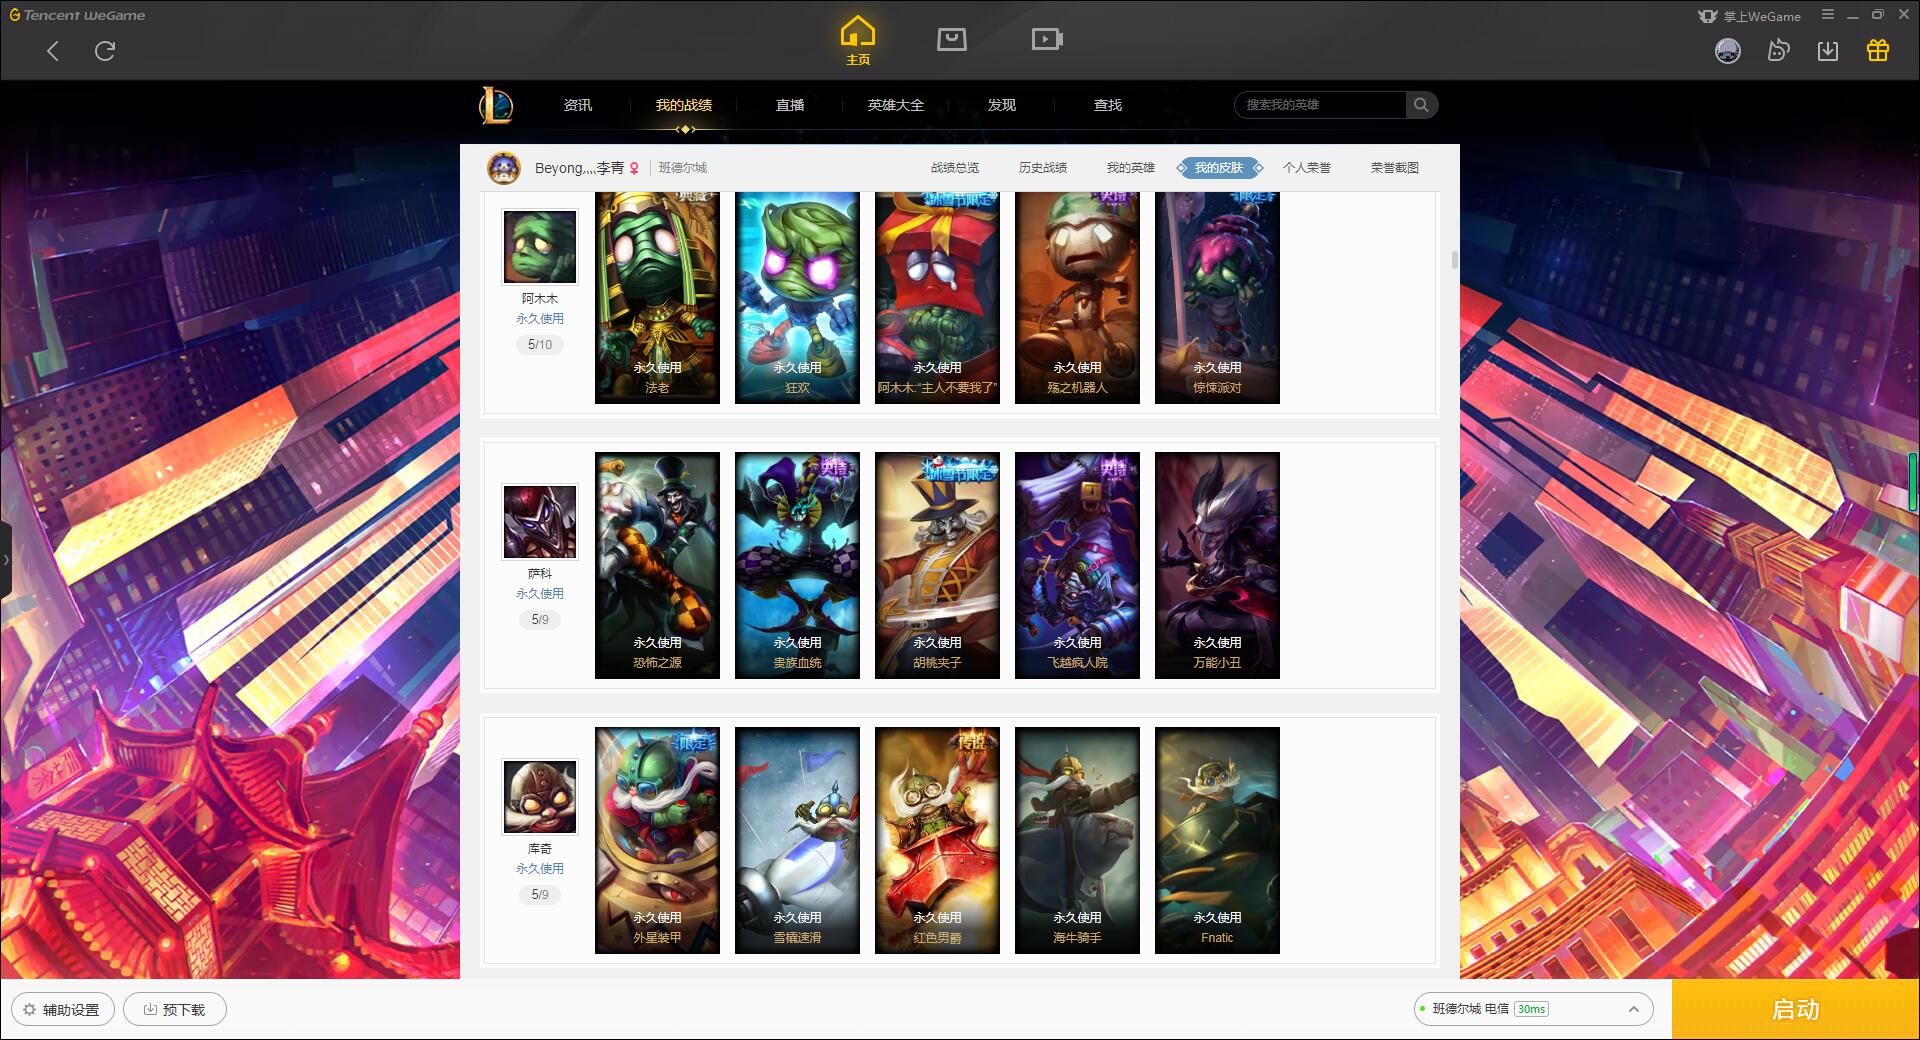Viewport: 1920px width, 1040px height.
Task: Open the 法老 skin card
Action: tap(657, 298)
